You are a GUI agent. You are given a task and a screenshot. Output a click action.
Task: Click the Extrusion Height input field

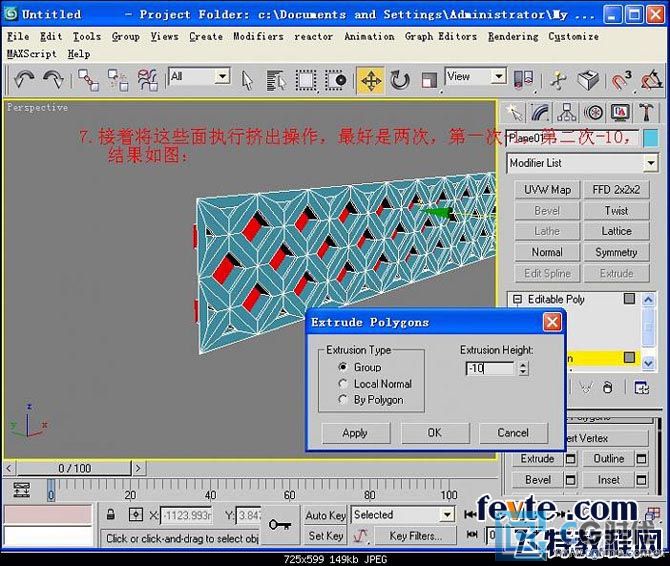coord(491,368)
